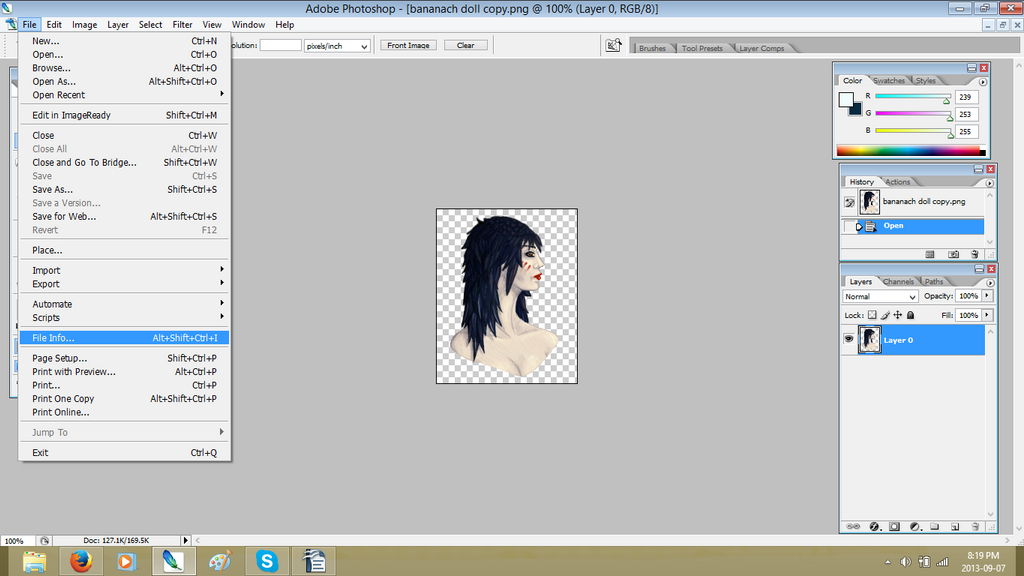The width and height of the screenshot is (1024, 576).
Task: Open the Opacity slider arrow
Action: [987, 296]
